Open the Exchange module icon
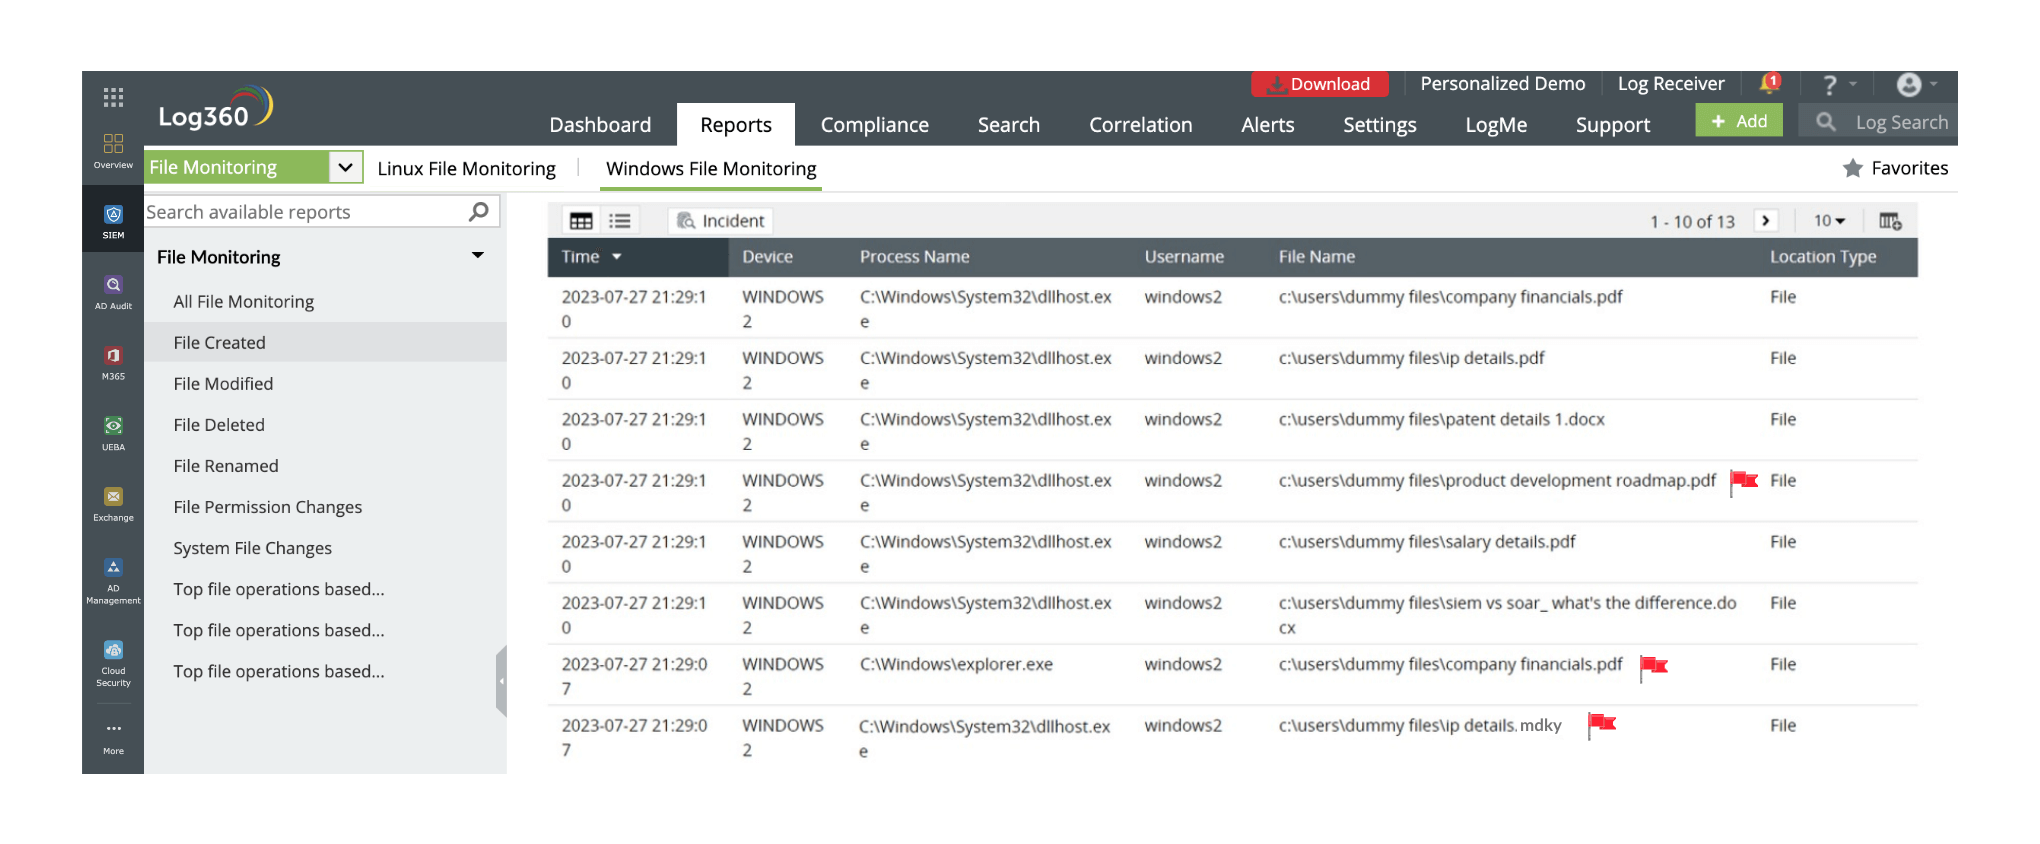Image resolution: width=2040 pixels, height=844 pixels. click(x=113, y=504)
